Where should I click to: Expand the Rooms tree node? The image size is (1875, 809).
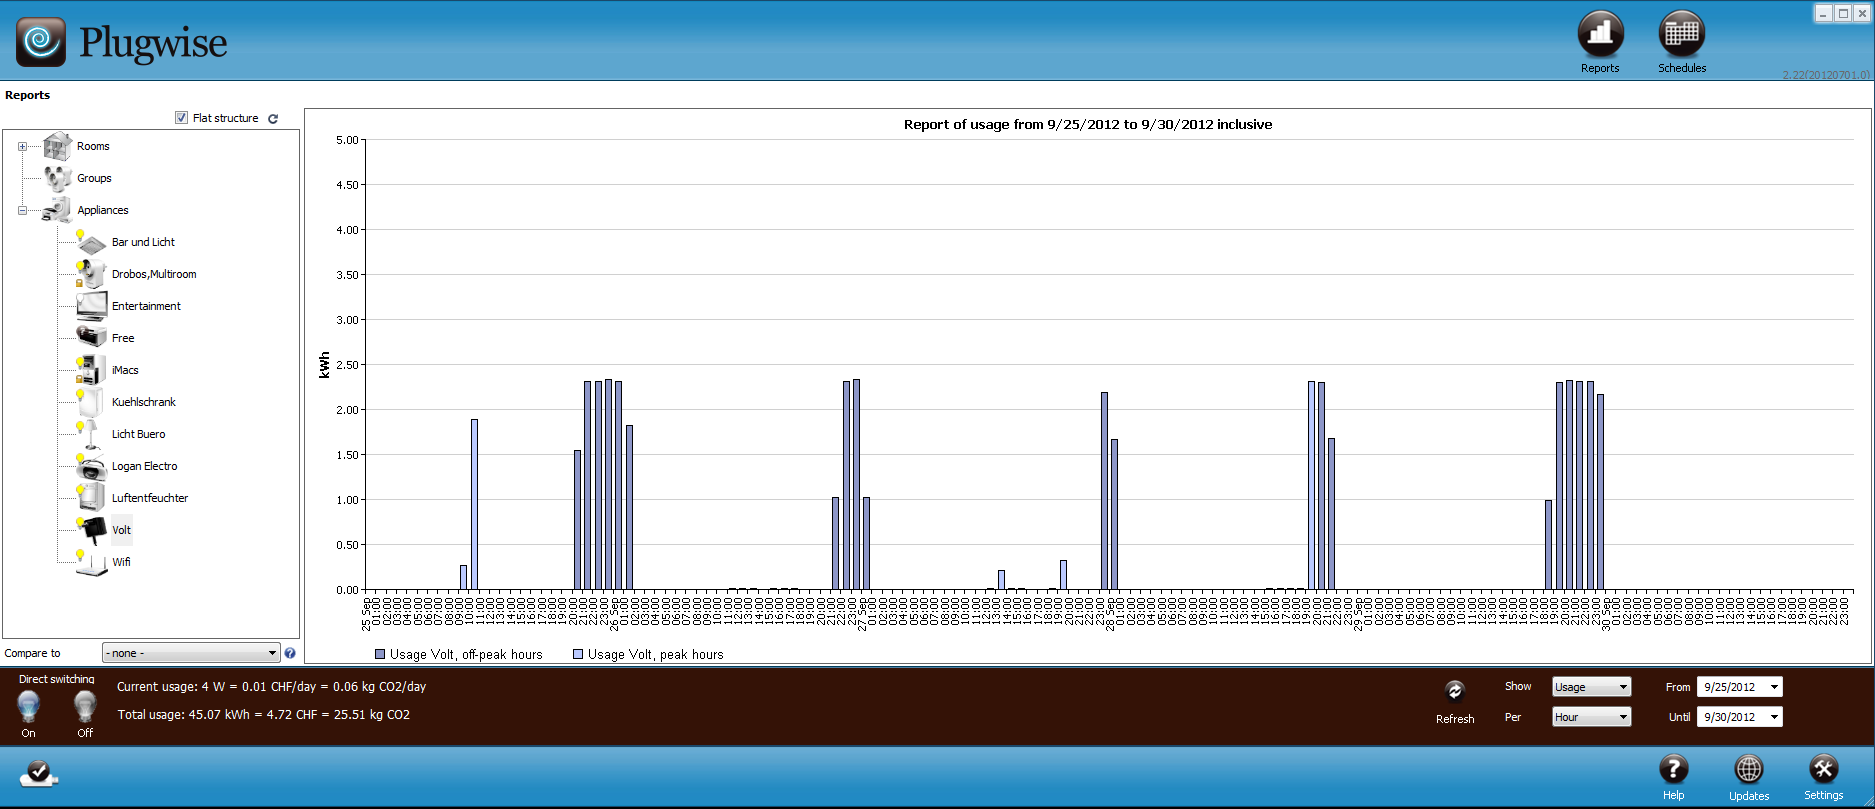tap(22, 146)
